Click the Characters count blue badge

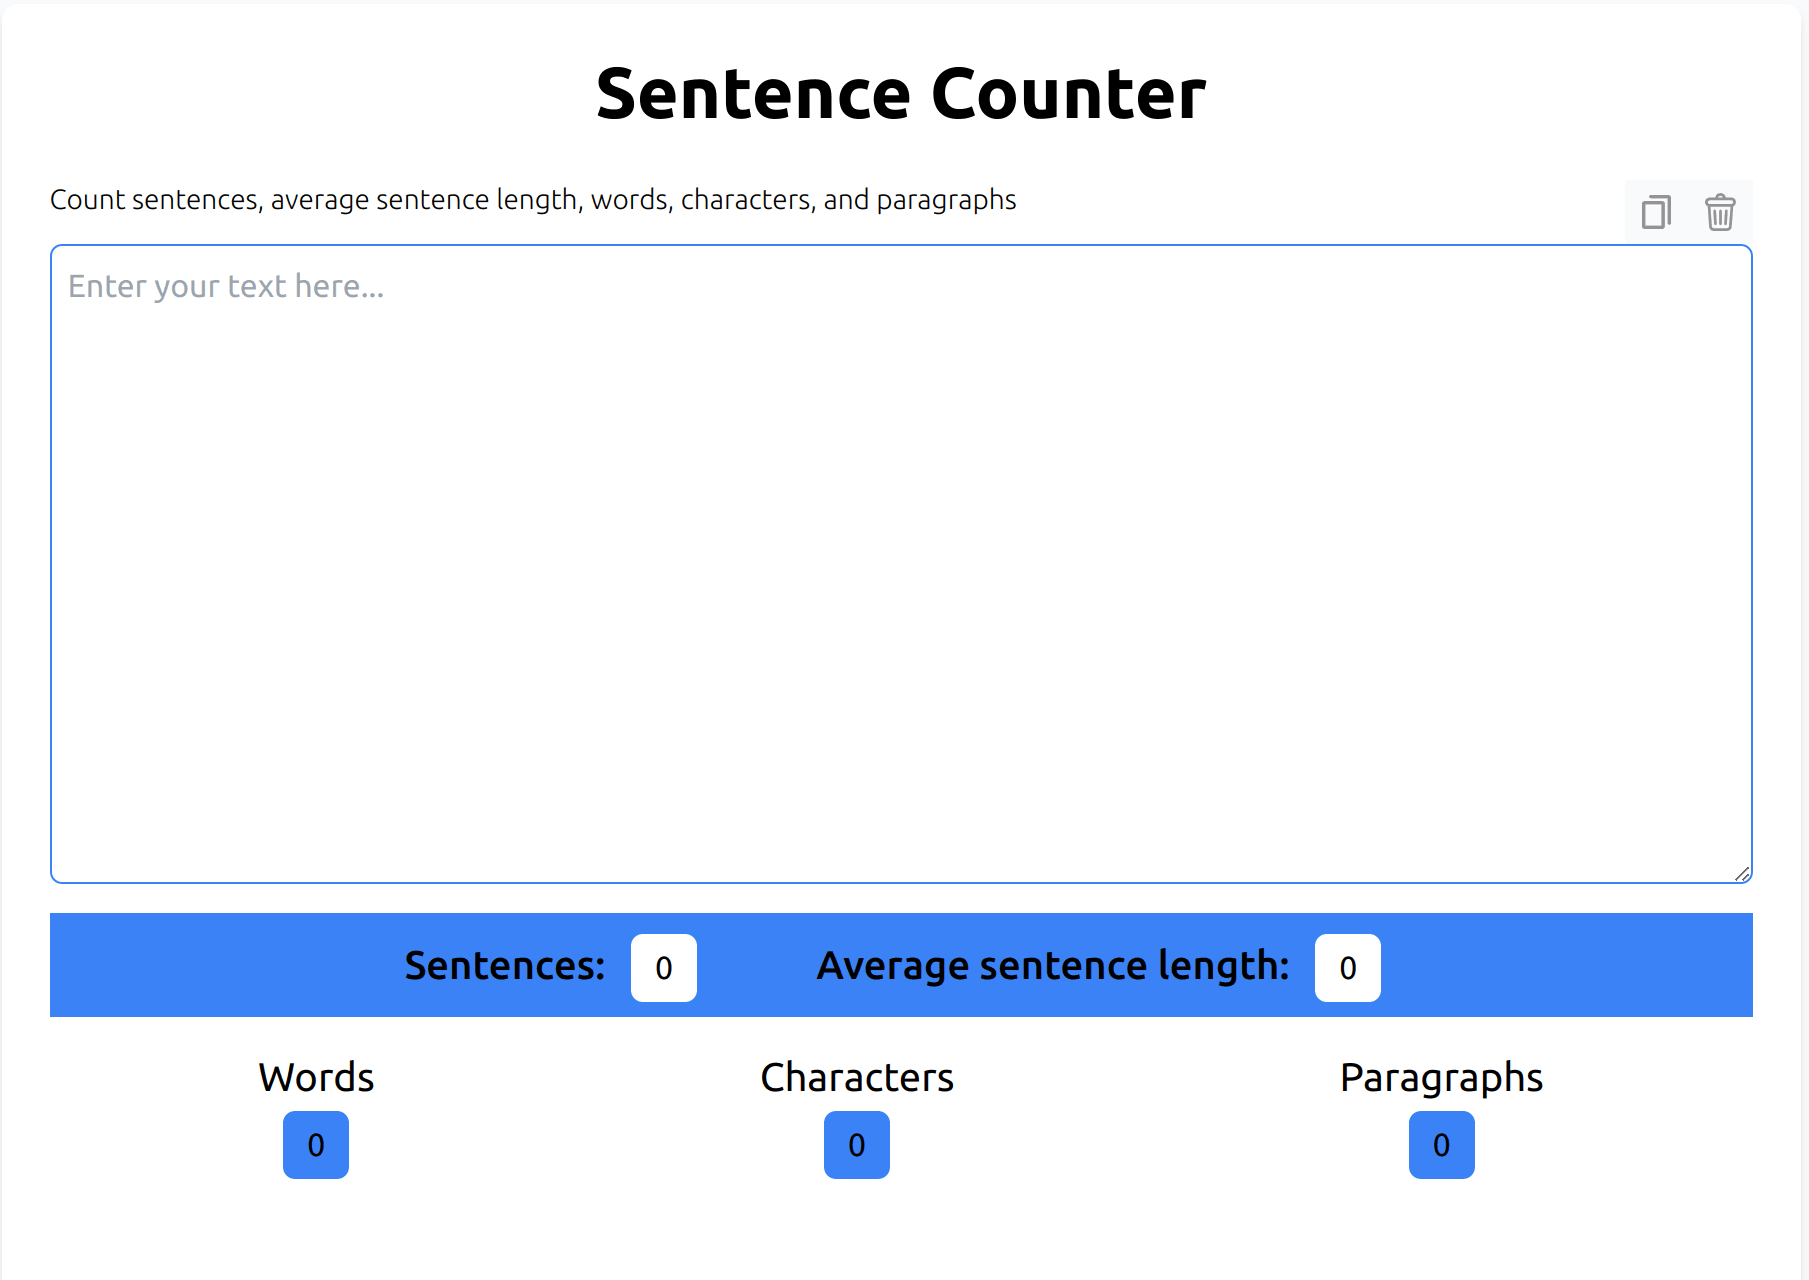point(857,1145)
